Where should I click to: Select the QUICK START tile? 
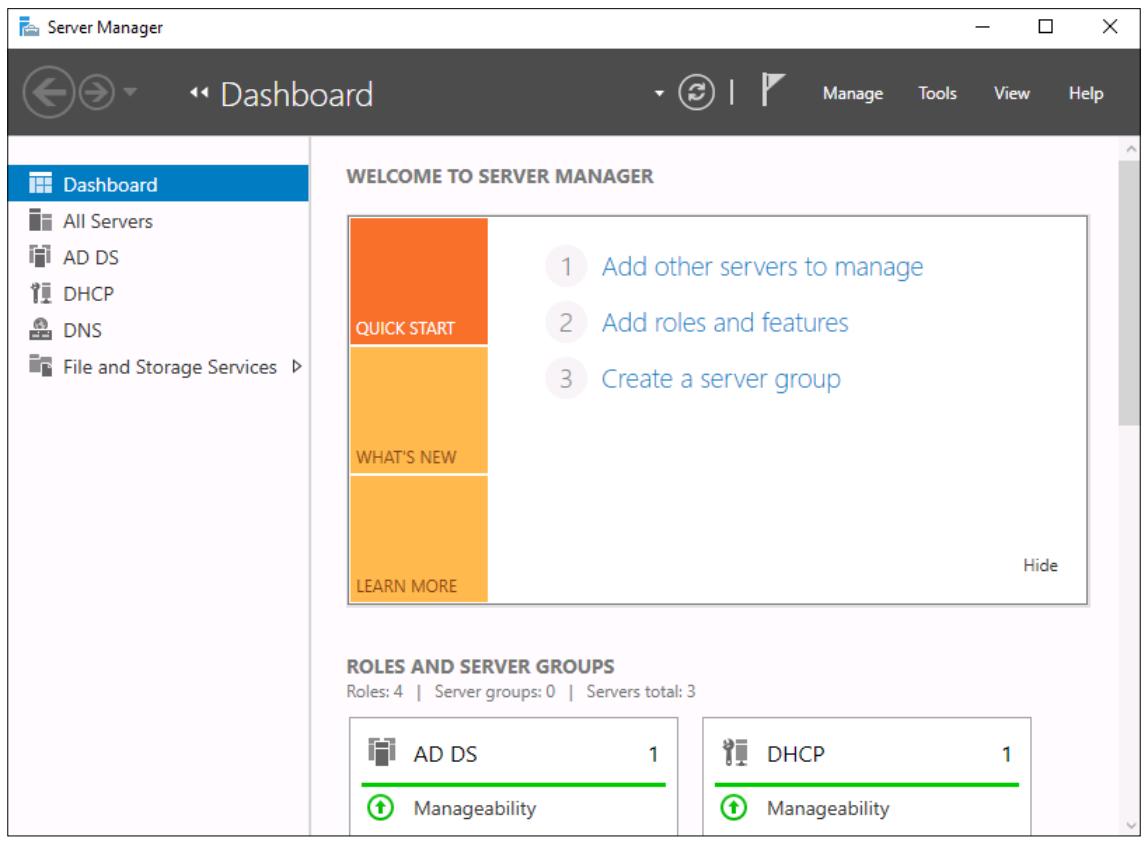419,281
